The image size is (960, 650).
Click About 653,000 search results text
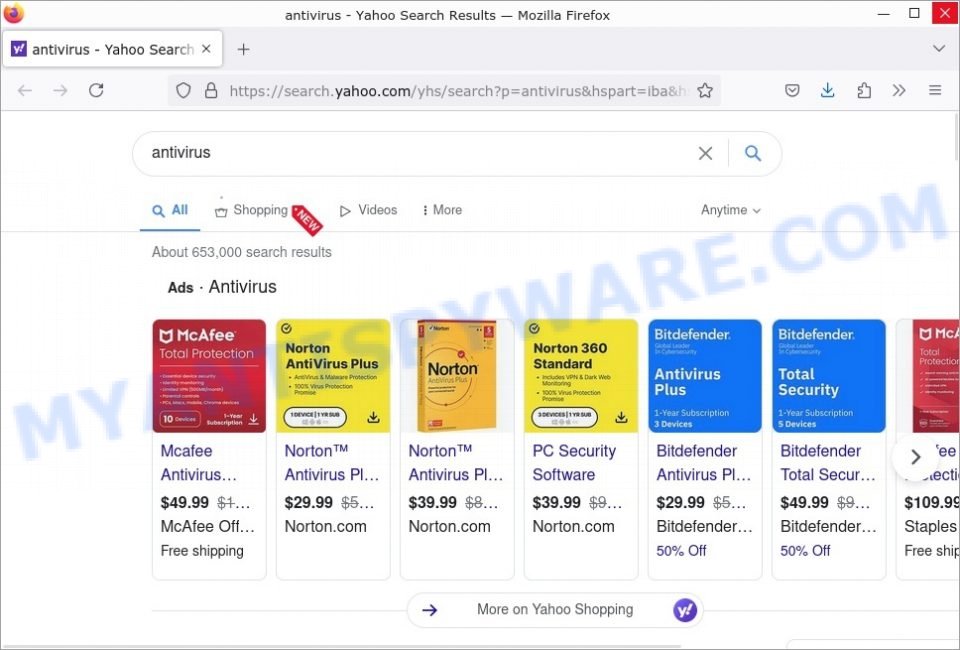click(242, 252)
